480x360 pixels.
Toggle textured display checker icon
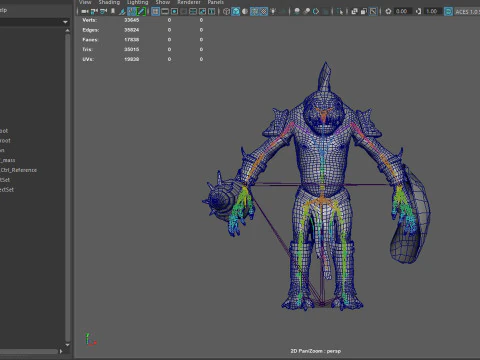[x=264, y=11]
